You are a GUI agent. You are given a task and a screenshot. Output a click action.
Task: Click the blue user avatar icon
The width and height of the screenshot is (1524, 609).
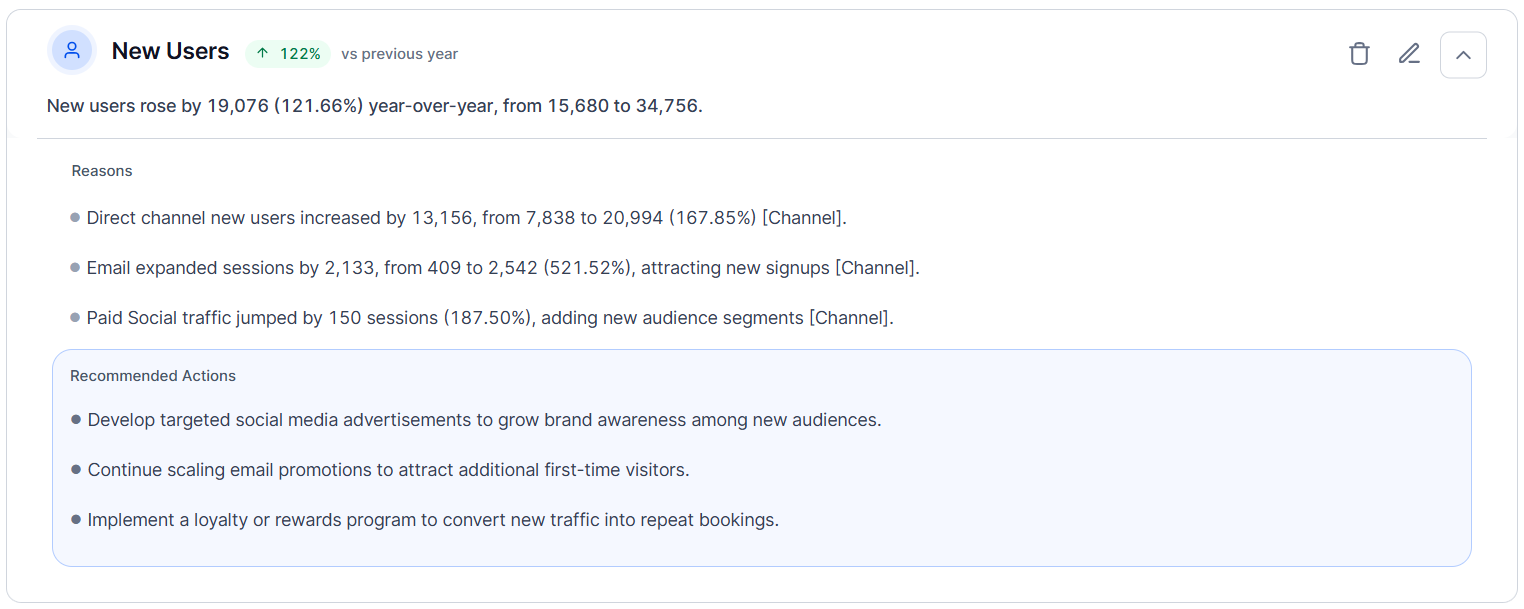tap(71, 51)
